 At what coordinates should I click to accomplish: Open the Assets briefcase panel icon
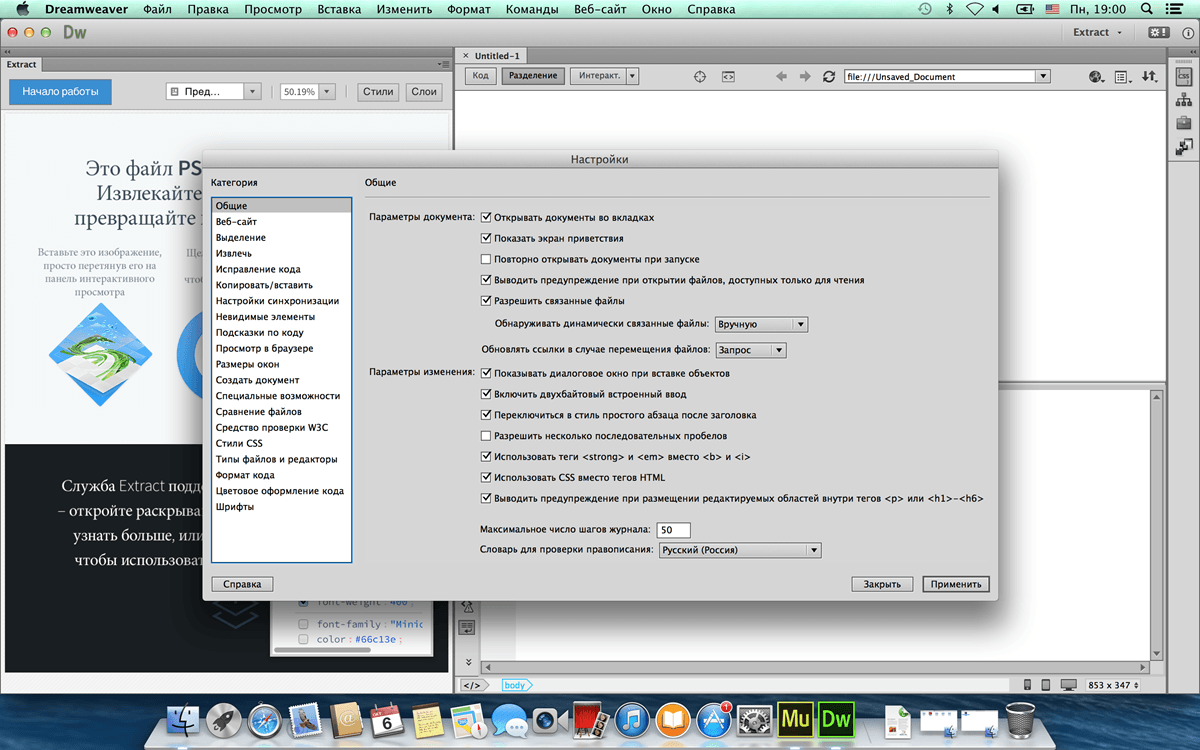[x=1184, y=123]
